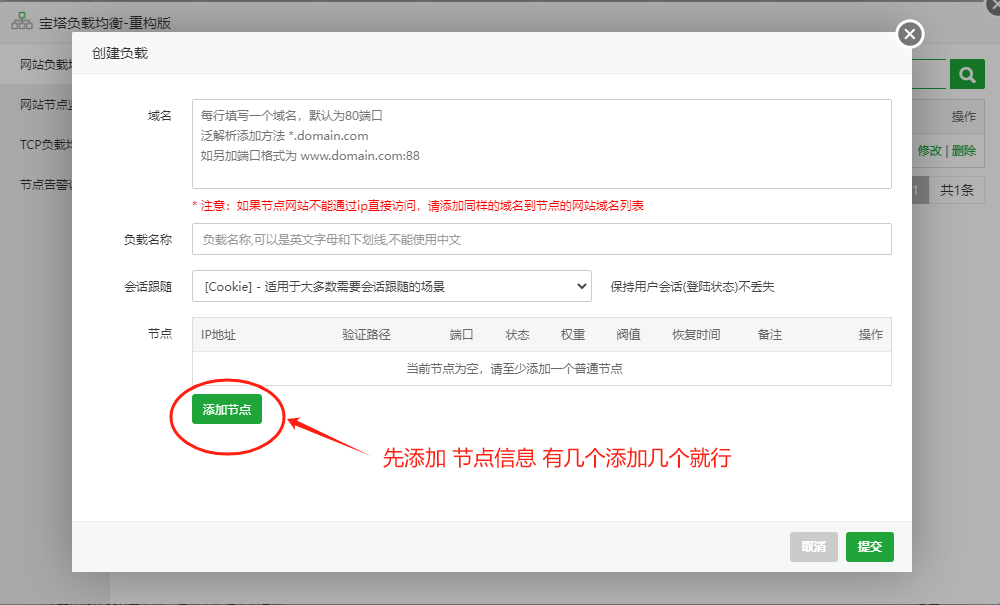Viewport: 1000px width, 605px height.
Task: Click the IP地址 column header
Action: 218,335
